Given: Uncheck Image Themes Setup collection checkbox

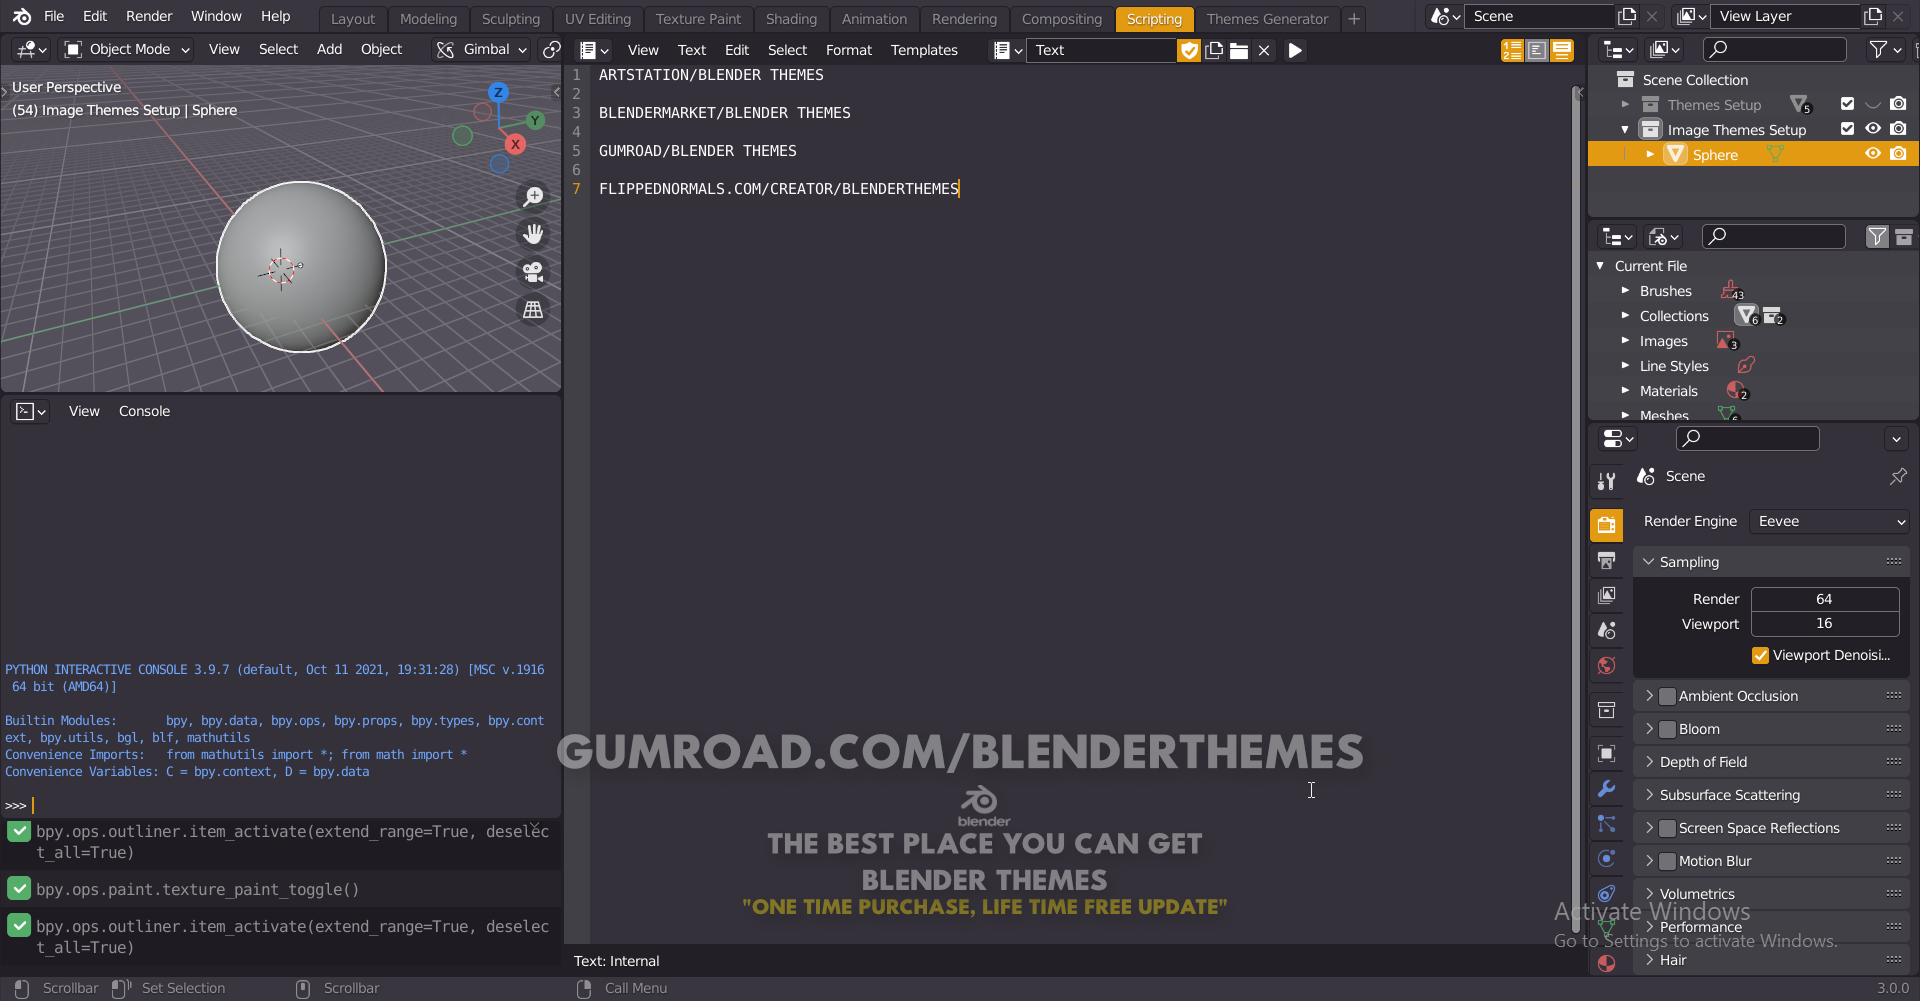Looking at the screenshot, I should tap(1847, 129).
